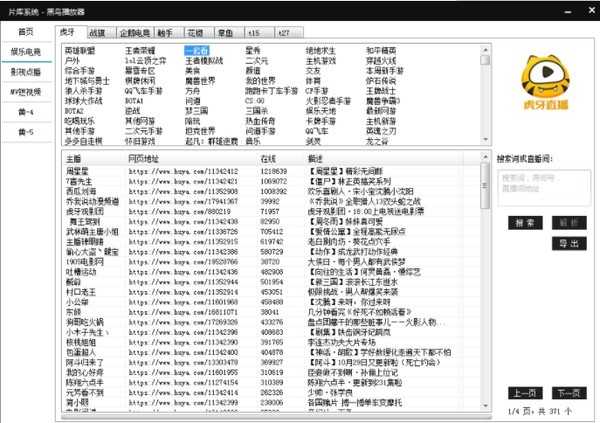Click category list scroll-up arrow
Viewport: 600px width, 423px height.
pos(485,50)
